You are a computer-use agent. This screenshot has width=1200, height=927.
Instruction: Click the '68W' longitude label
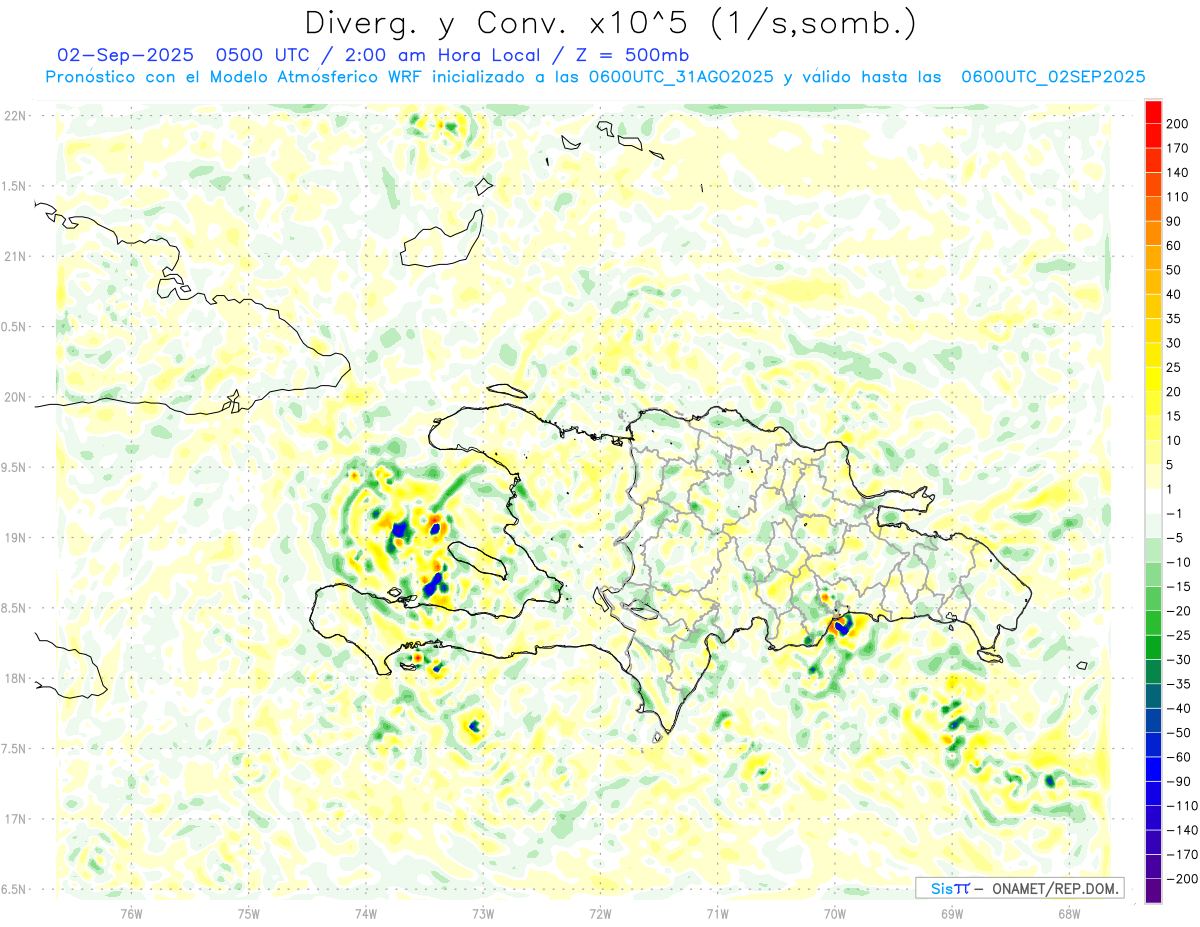pyautogui.click(x=1068, y=913)
